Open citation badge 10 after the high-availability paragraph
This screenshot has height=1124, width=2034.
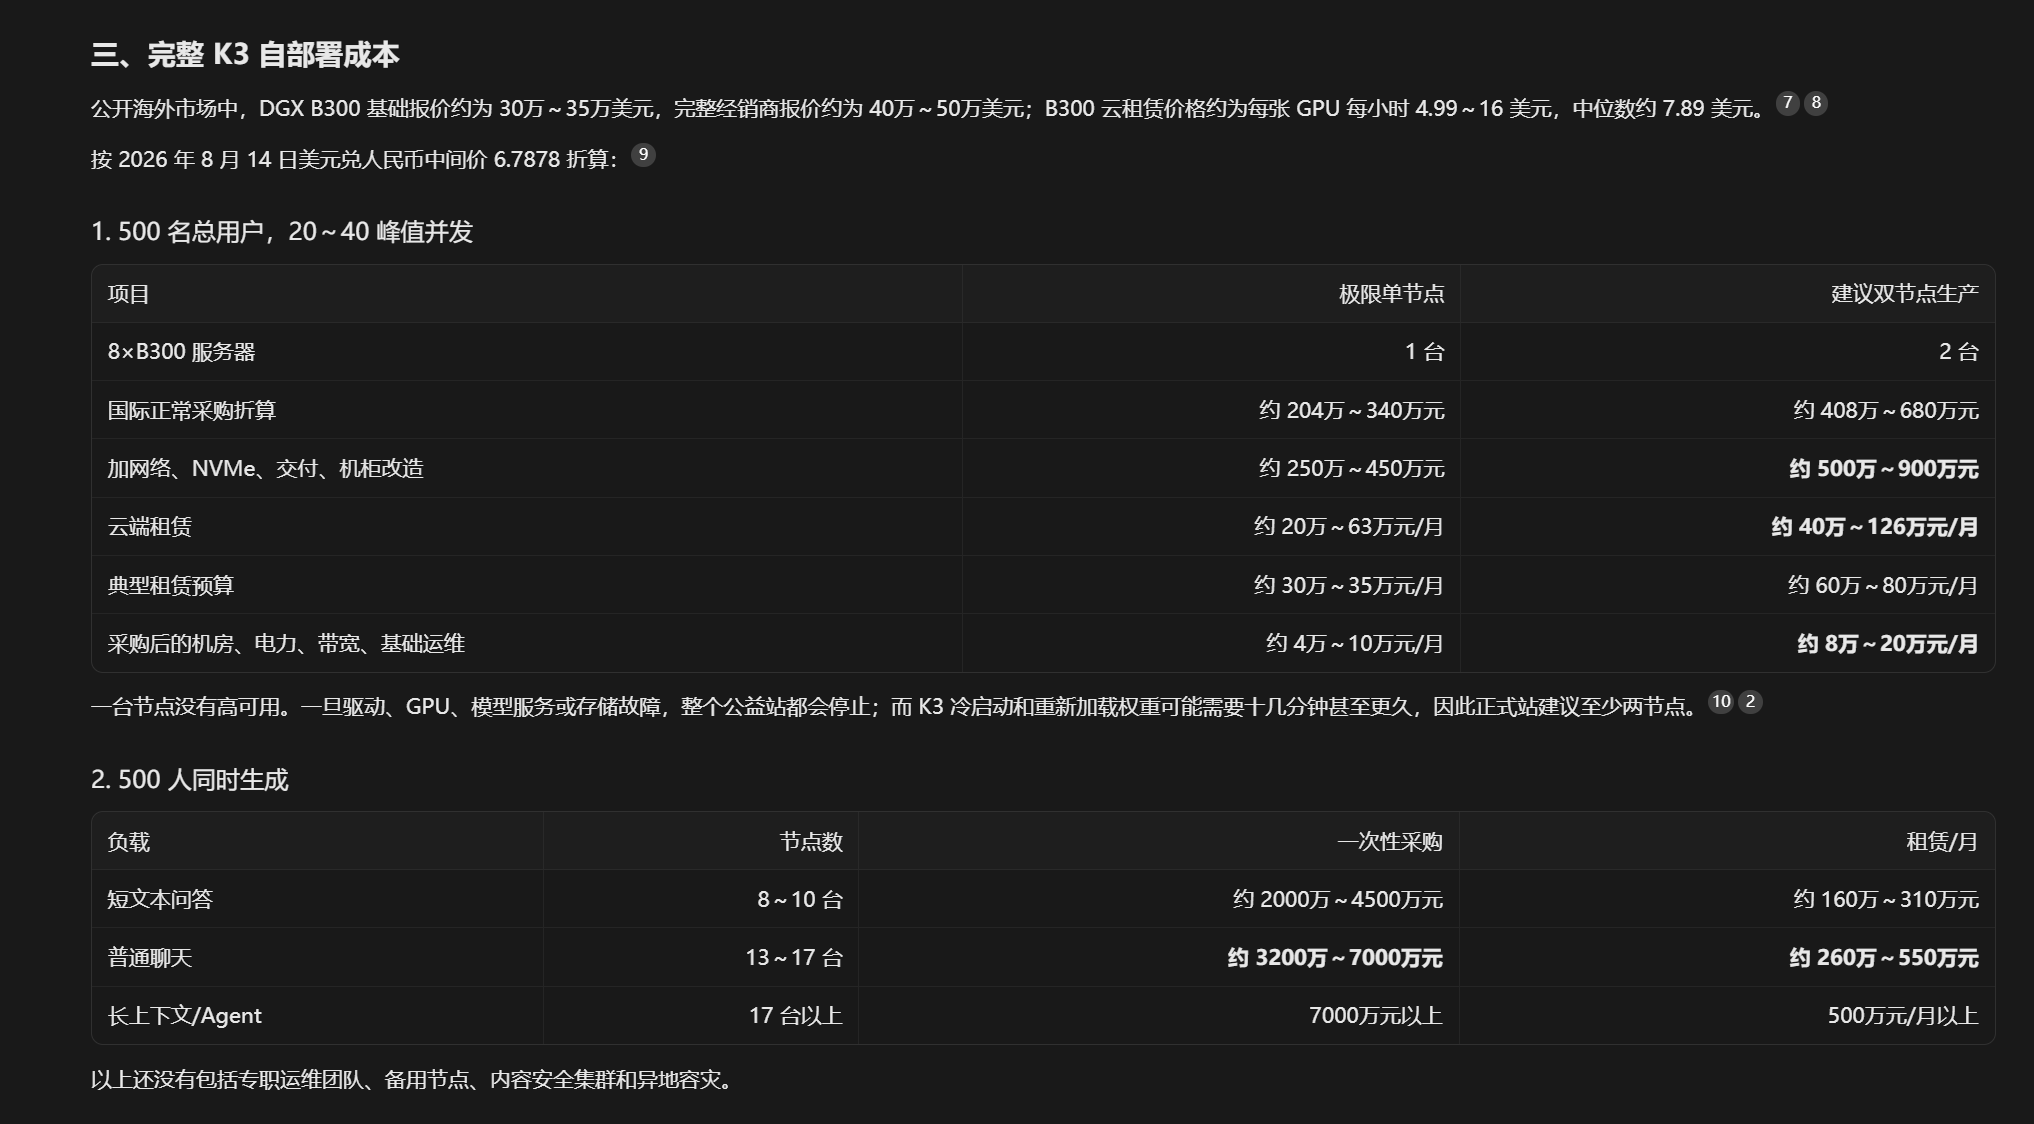1721,702
